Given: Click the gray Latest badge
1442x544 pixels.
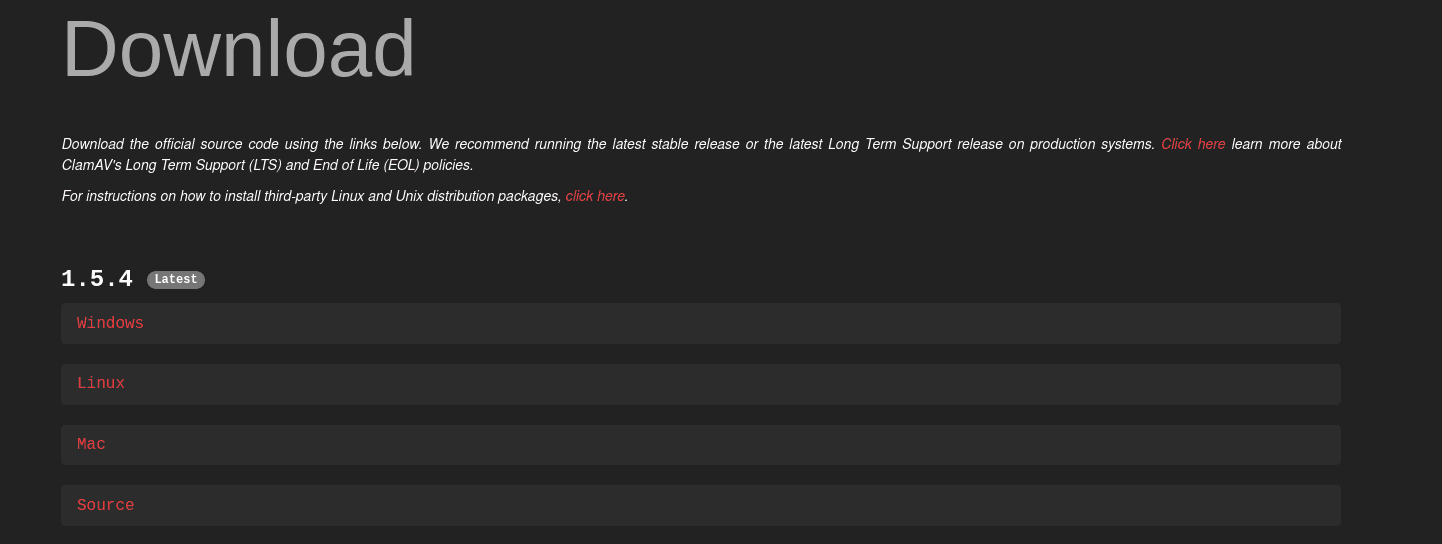Looking at the screenshot, I should pos(176,280).
